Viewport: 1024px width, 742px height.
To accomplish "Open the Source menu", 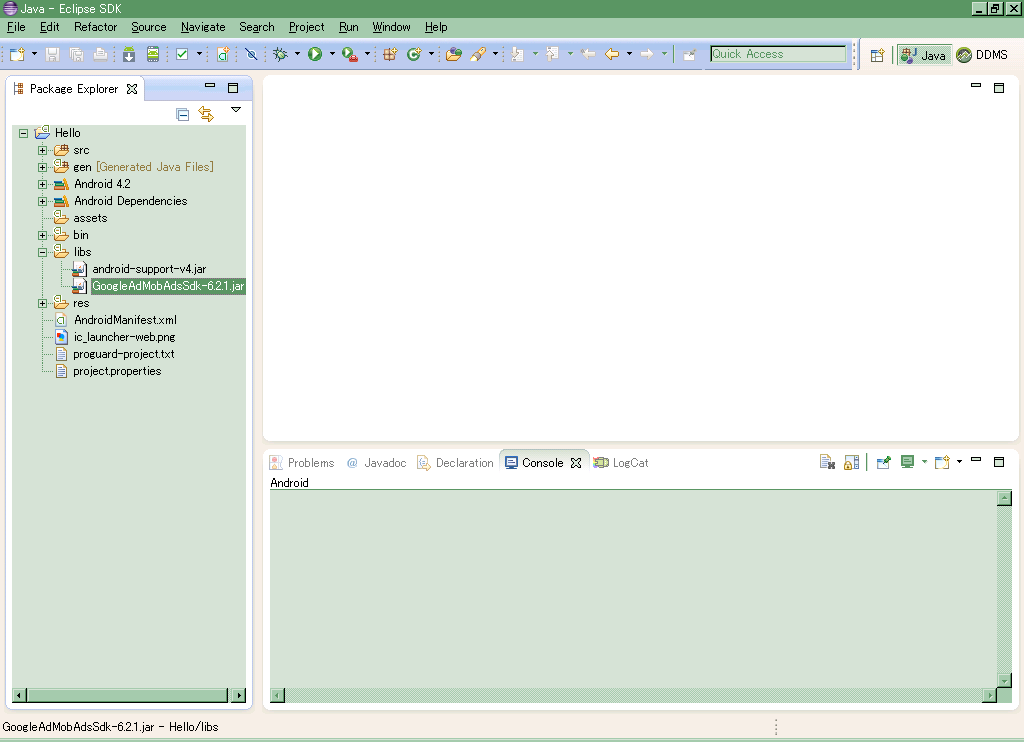I will click(x=149, y=27).
